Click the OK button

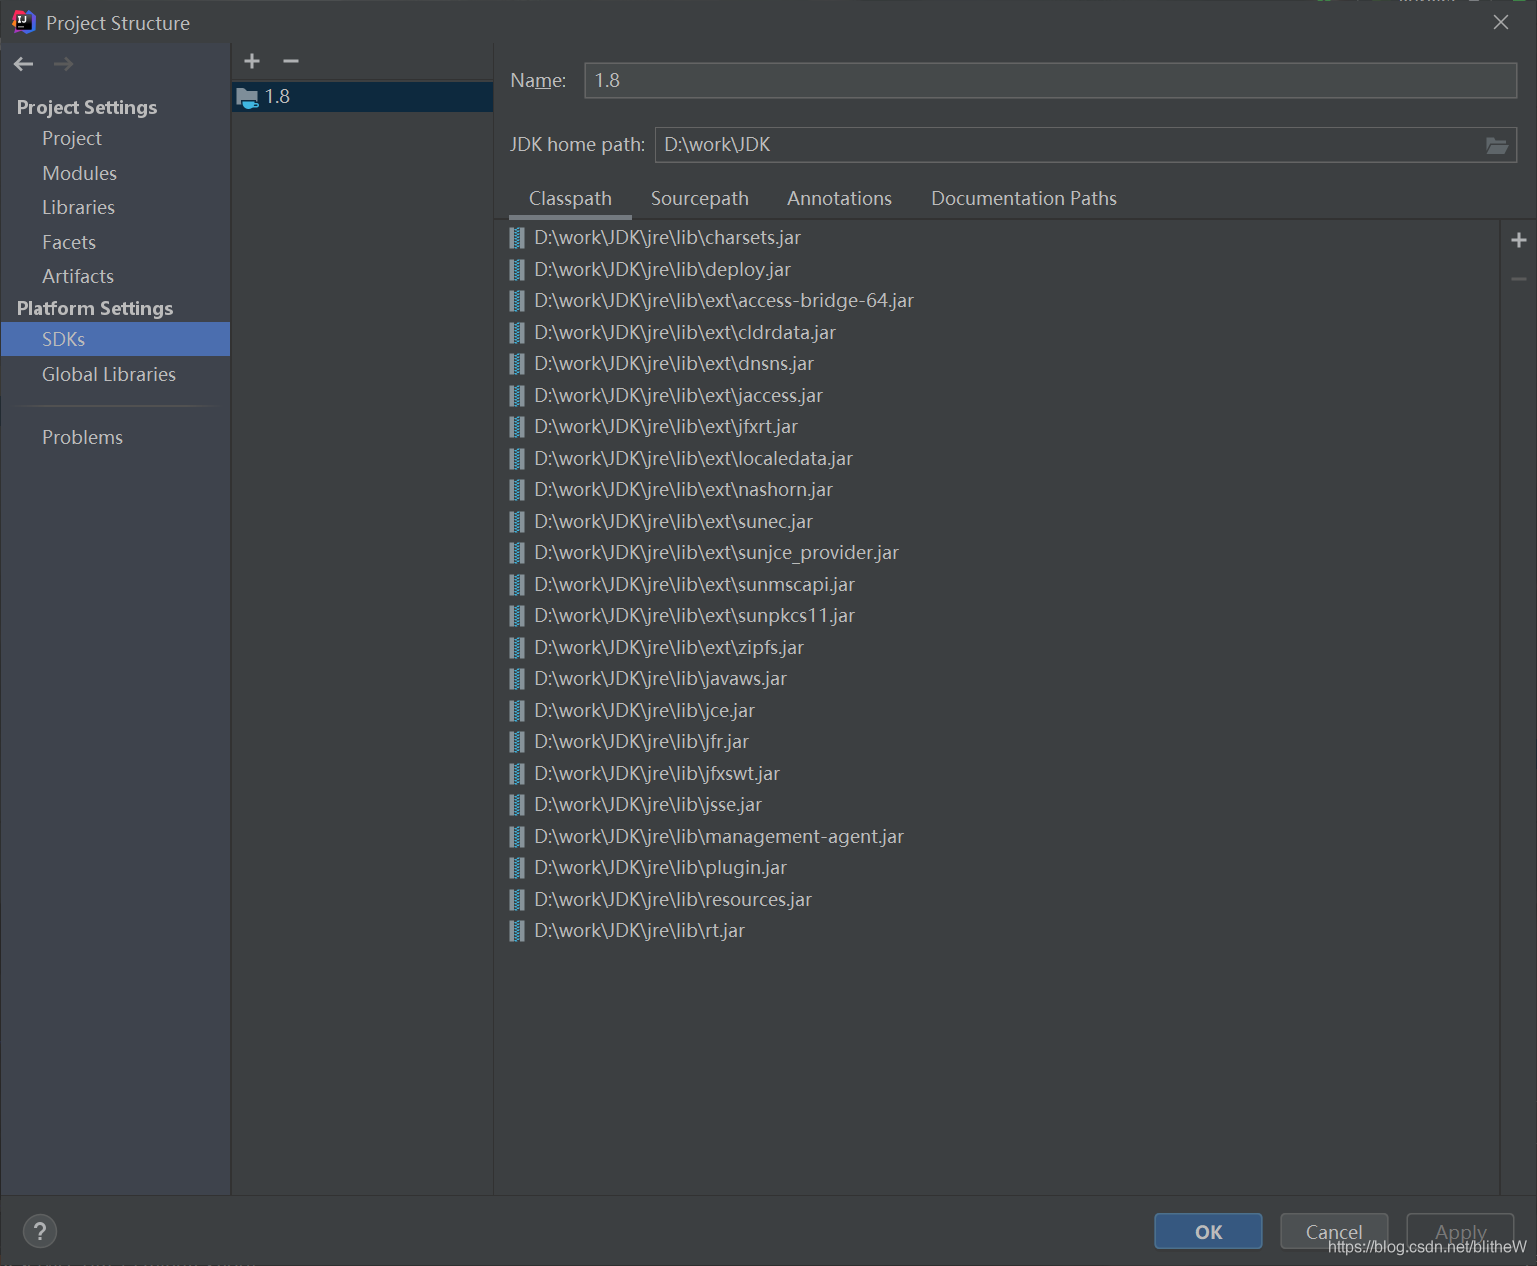[x=1208, y=1232]
